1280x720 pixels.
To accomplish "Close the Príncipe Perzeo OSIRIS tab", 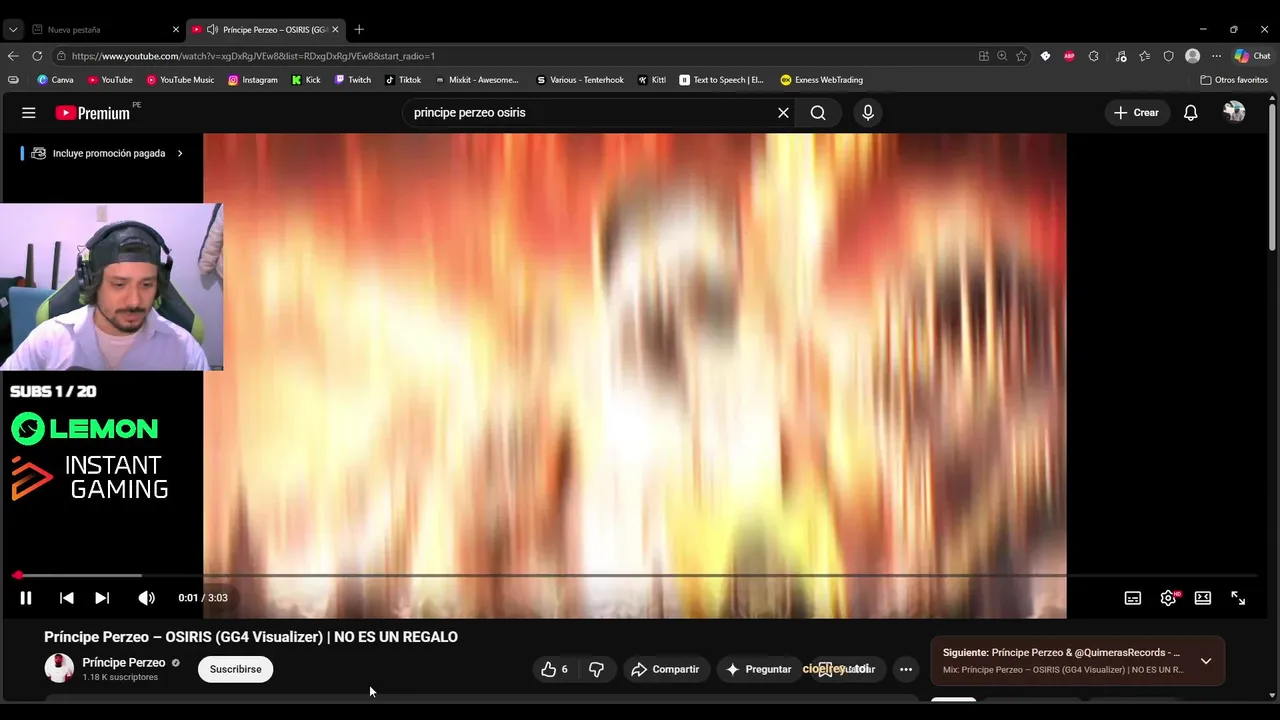I will (335, 30).
